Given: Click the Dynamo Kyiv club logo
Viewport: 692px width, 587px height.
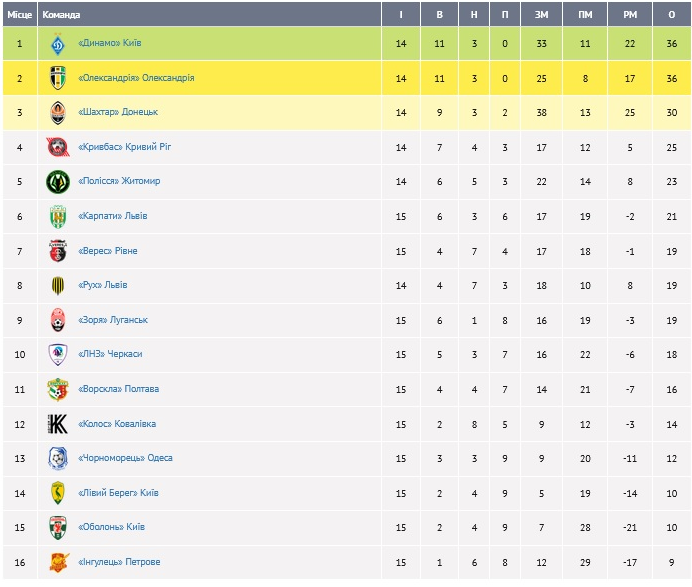Looking at the screenshot, I should (x=58, y=43).
